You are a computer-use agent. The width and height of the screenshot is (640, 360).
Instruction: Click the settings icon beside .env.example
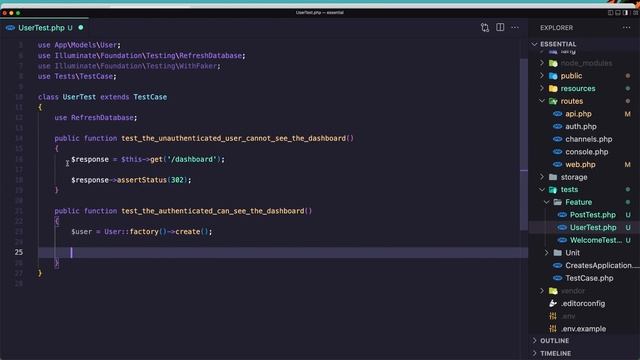pos(553,329)
